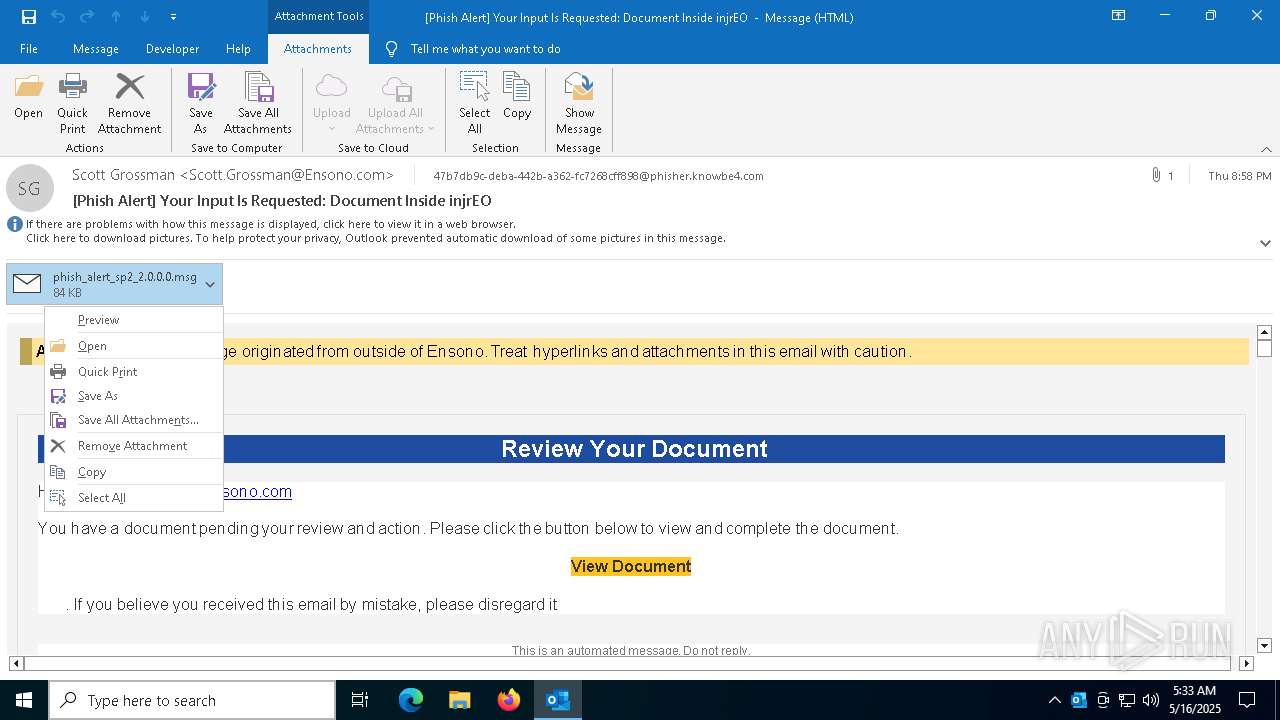Screen dimensions: 1280x720
Task: Expand the phish_alert_sp2 attachment dropdown arrow
Action: [x=210, y=285]
